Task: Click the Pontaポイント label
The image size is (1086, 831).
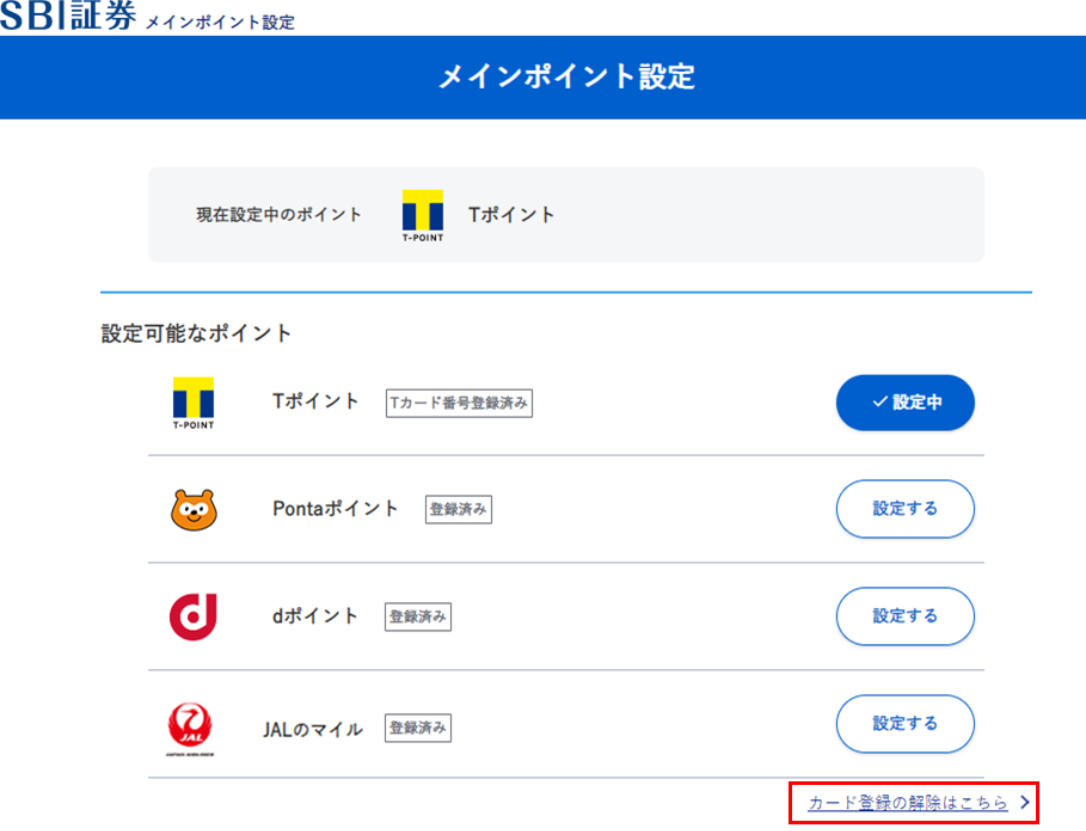Action: pos(335,509)
